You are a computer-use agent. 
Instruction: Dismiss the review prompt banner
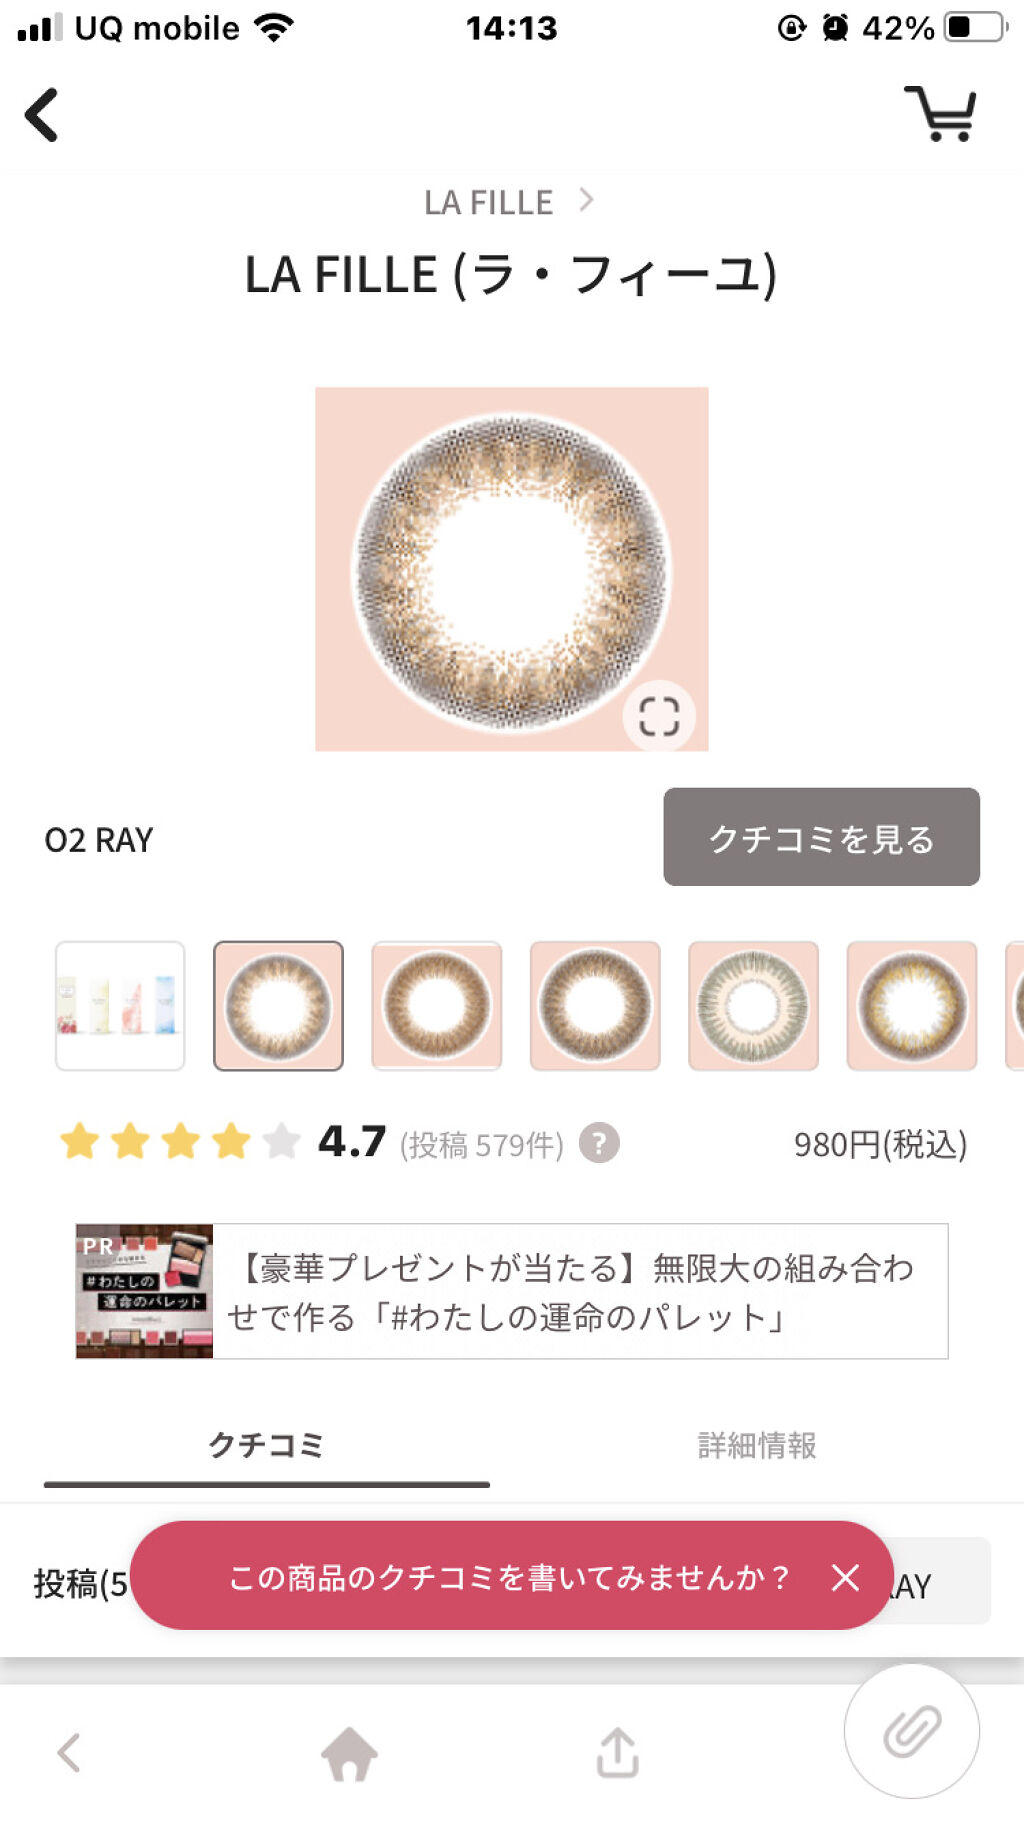[845, 1577]
